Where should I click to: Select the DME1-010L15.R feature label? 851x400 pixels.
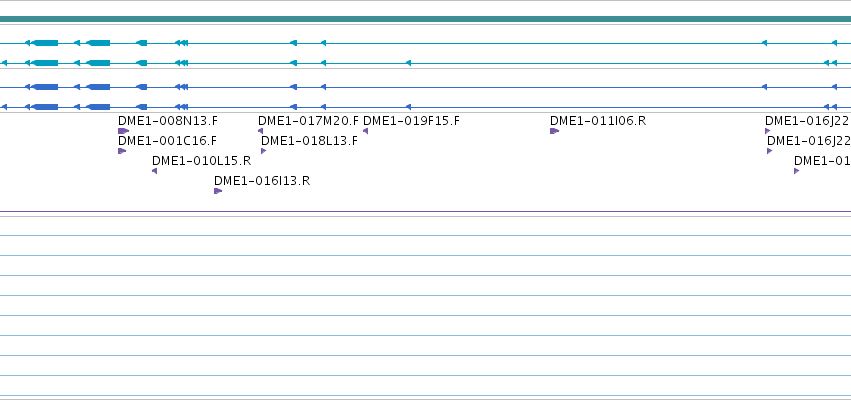[201, 161]
